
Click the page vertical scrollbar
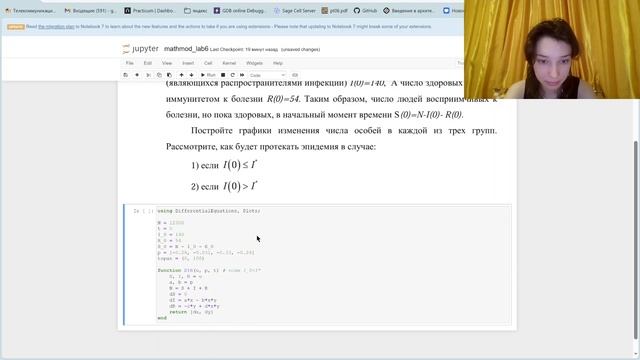coord(636,239)
